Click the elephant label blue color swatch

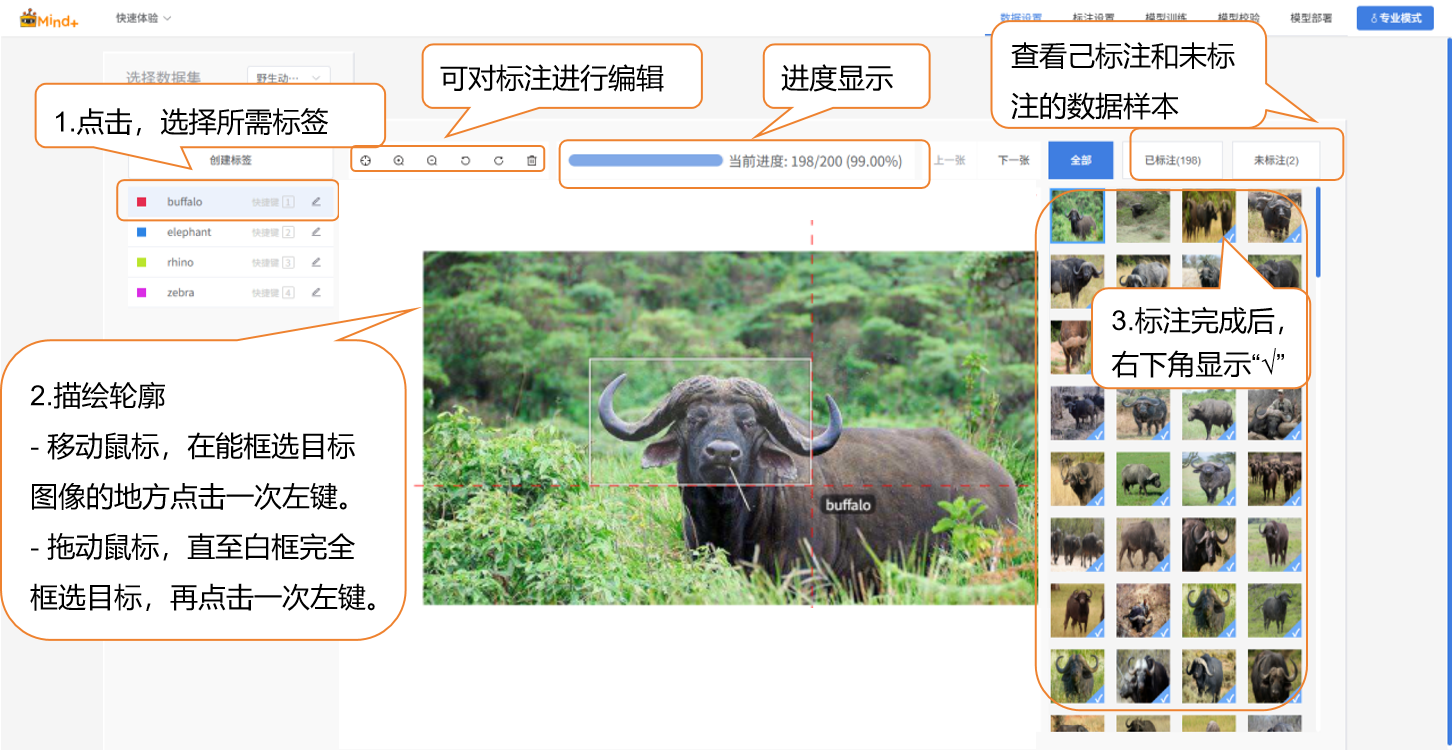click(x=141, y=232)
